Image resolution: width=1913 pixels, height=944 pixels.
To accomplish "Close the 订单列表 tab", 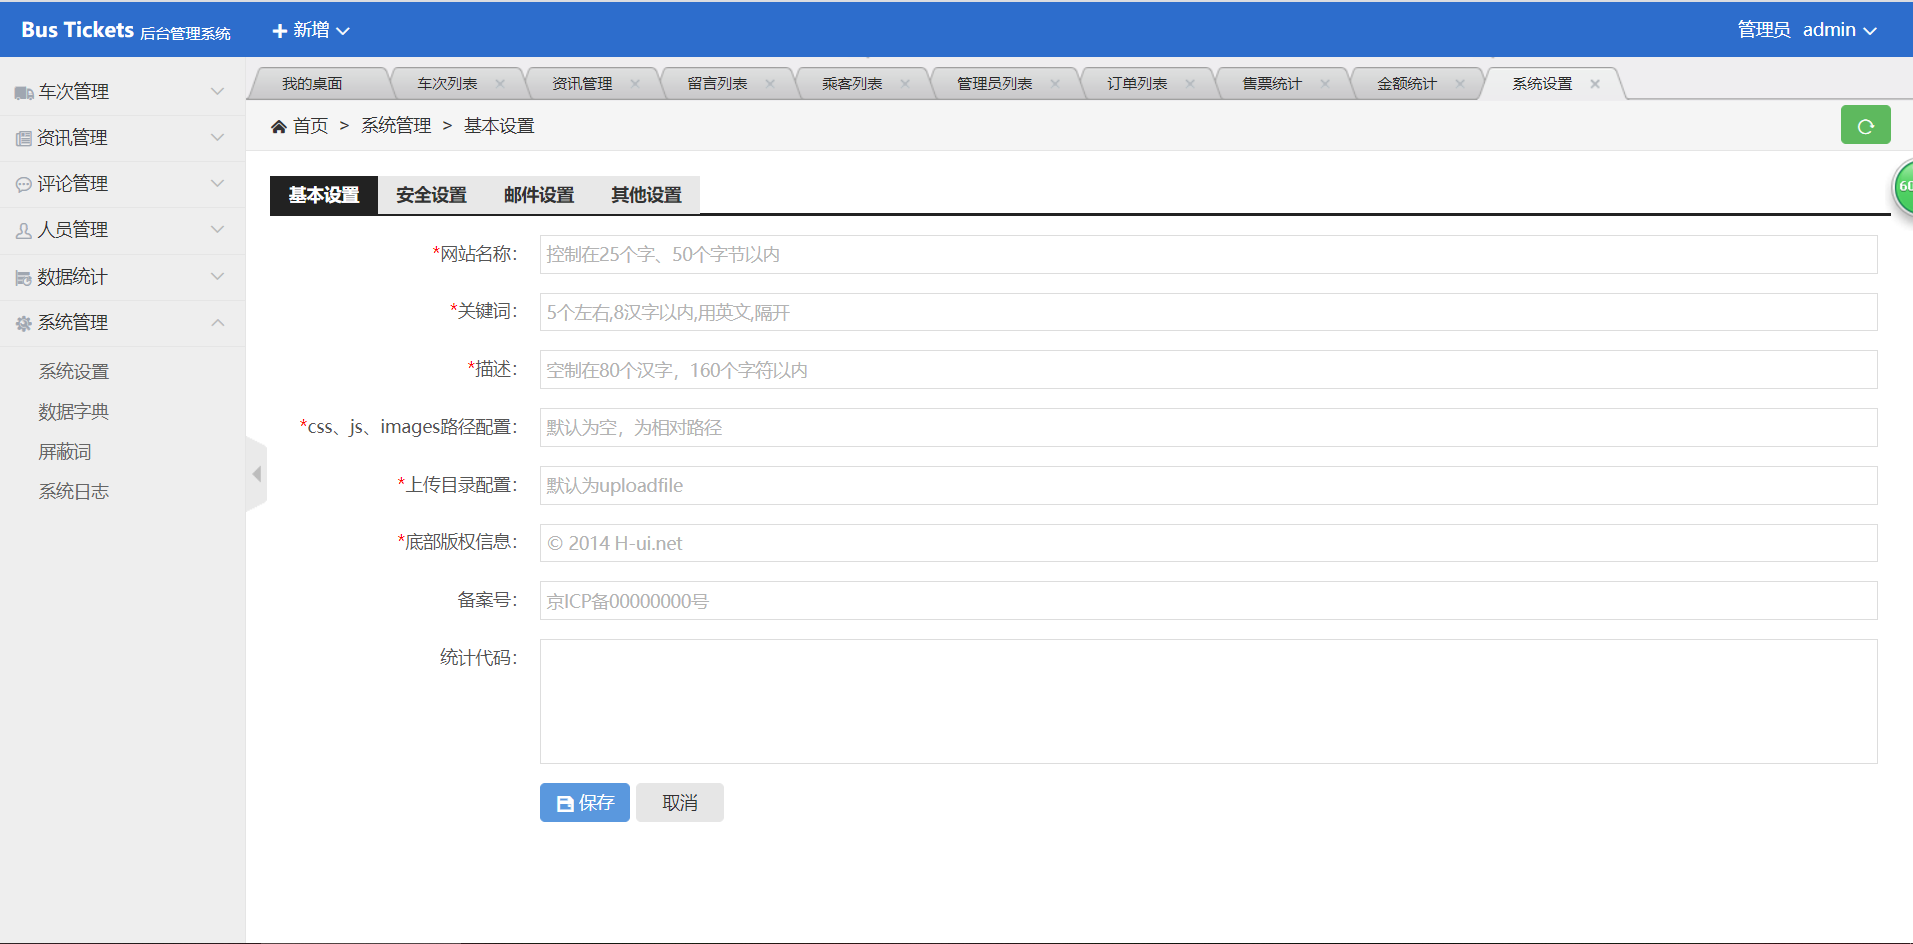I will [1190, 84].
